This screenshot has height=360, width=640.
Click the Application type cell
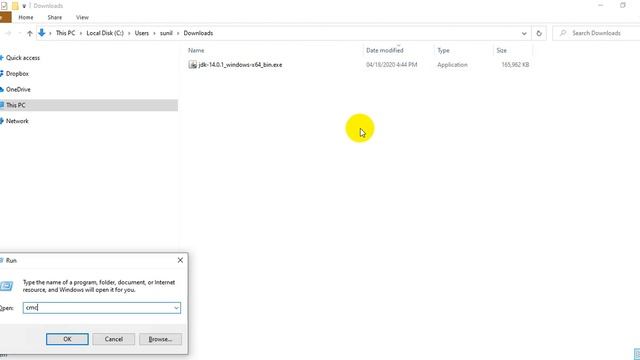coord(452,65)
